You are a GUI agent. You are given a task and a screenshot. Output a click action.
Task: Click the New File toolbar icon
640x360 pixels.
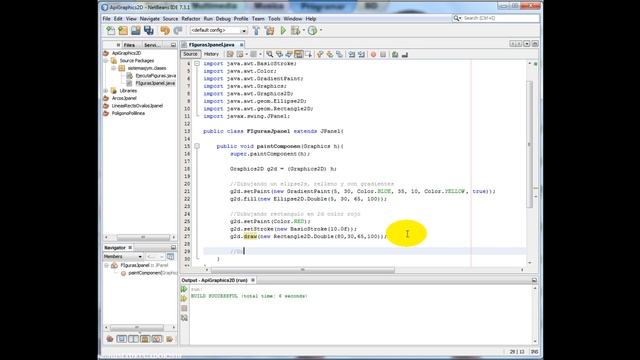[110, 31]
